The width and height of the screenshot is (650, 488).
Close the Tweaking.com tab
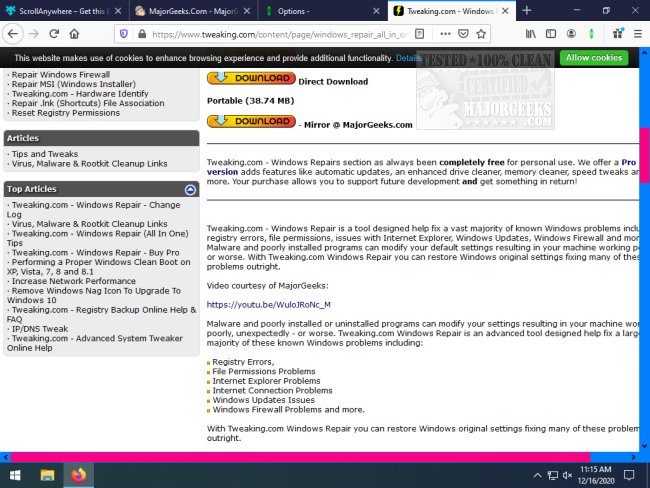pos(505,11)
